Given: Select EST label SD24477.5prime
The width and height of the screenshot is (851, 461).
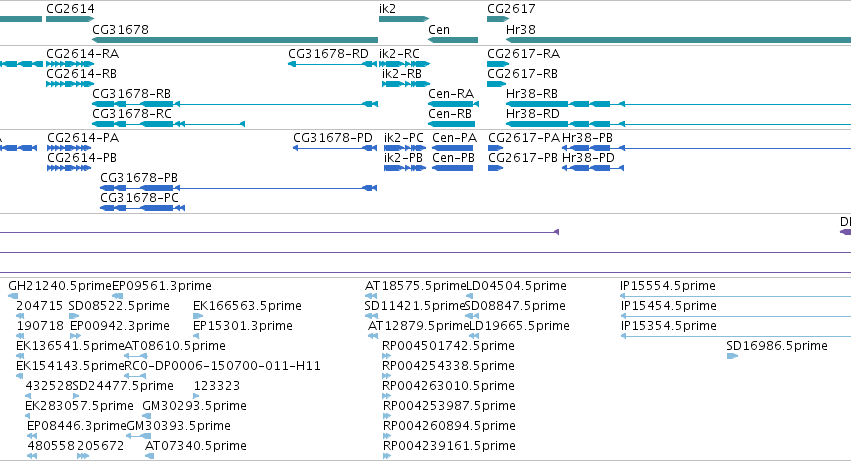Looking at the screenshot, I should 123,387.
